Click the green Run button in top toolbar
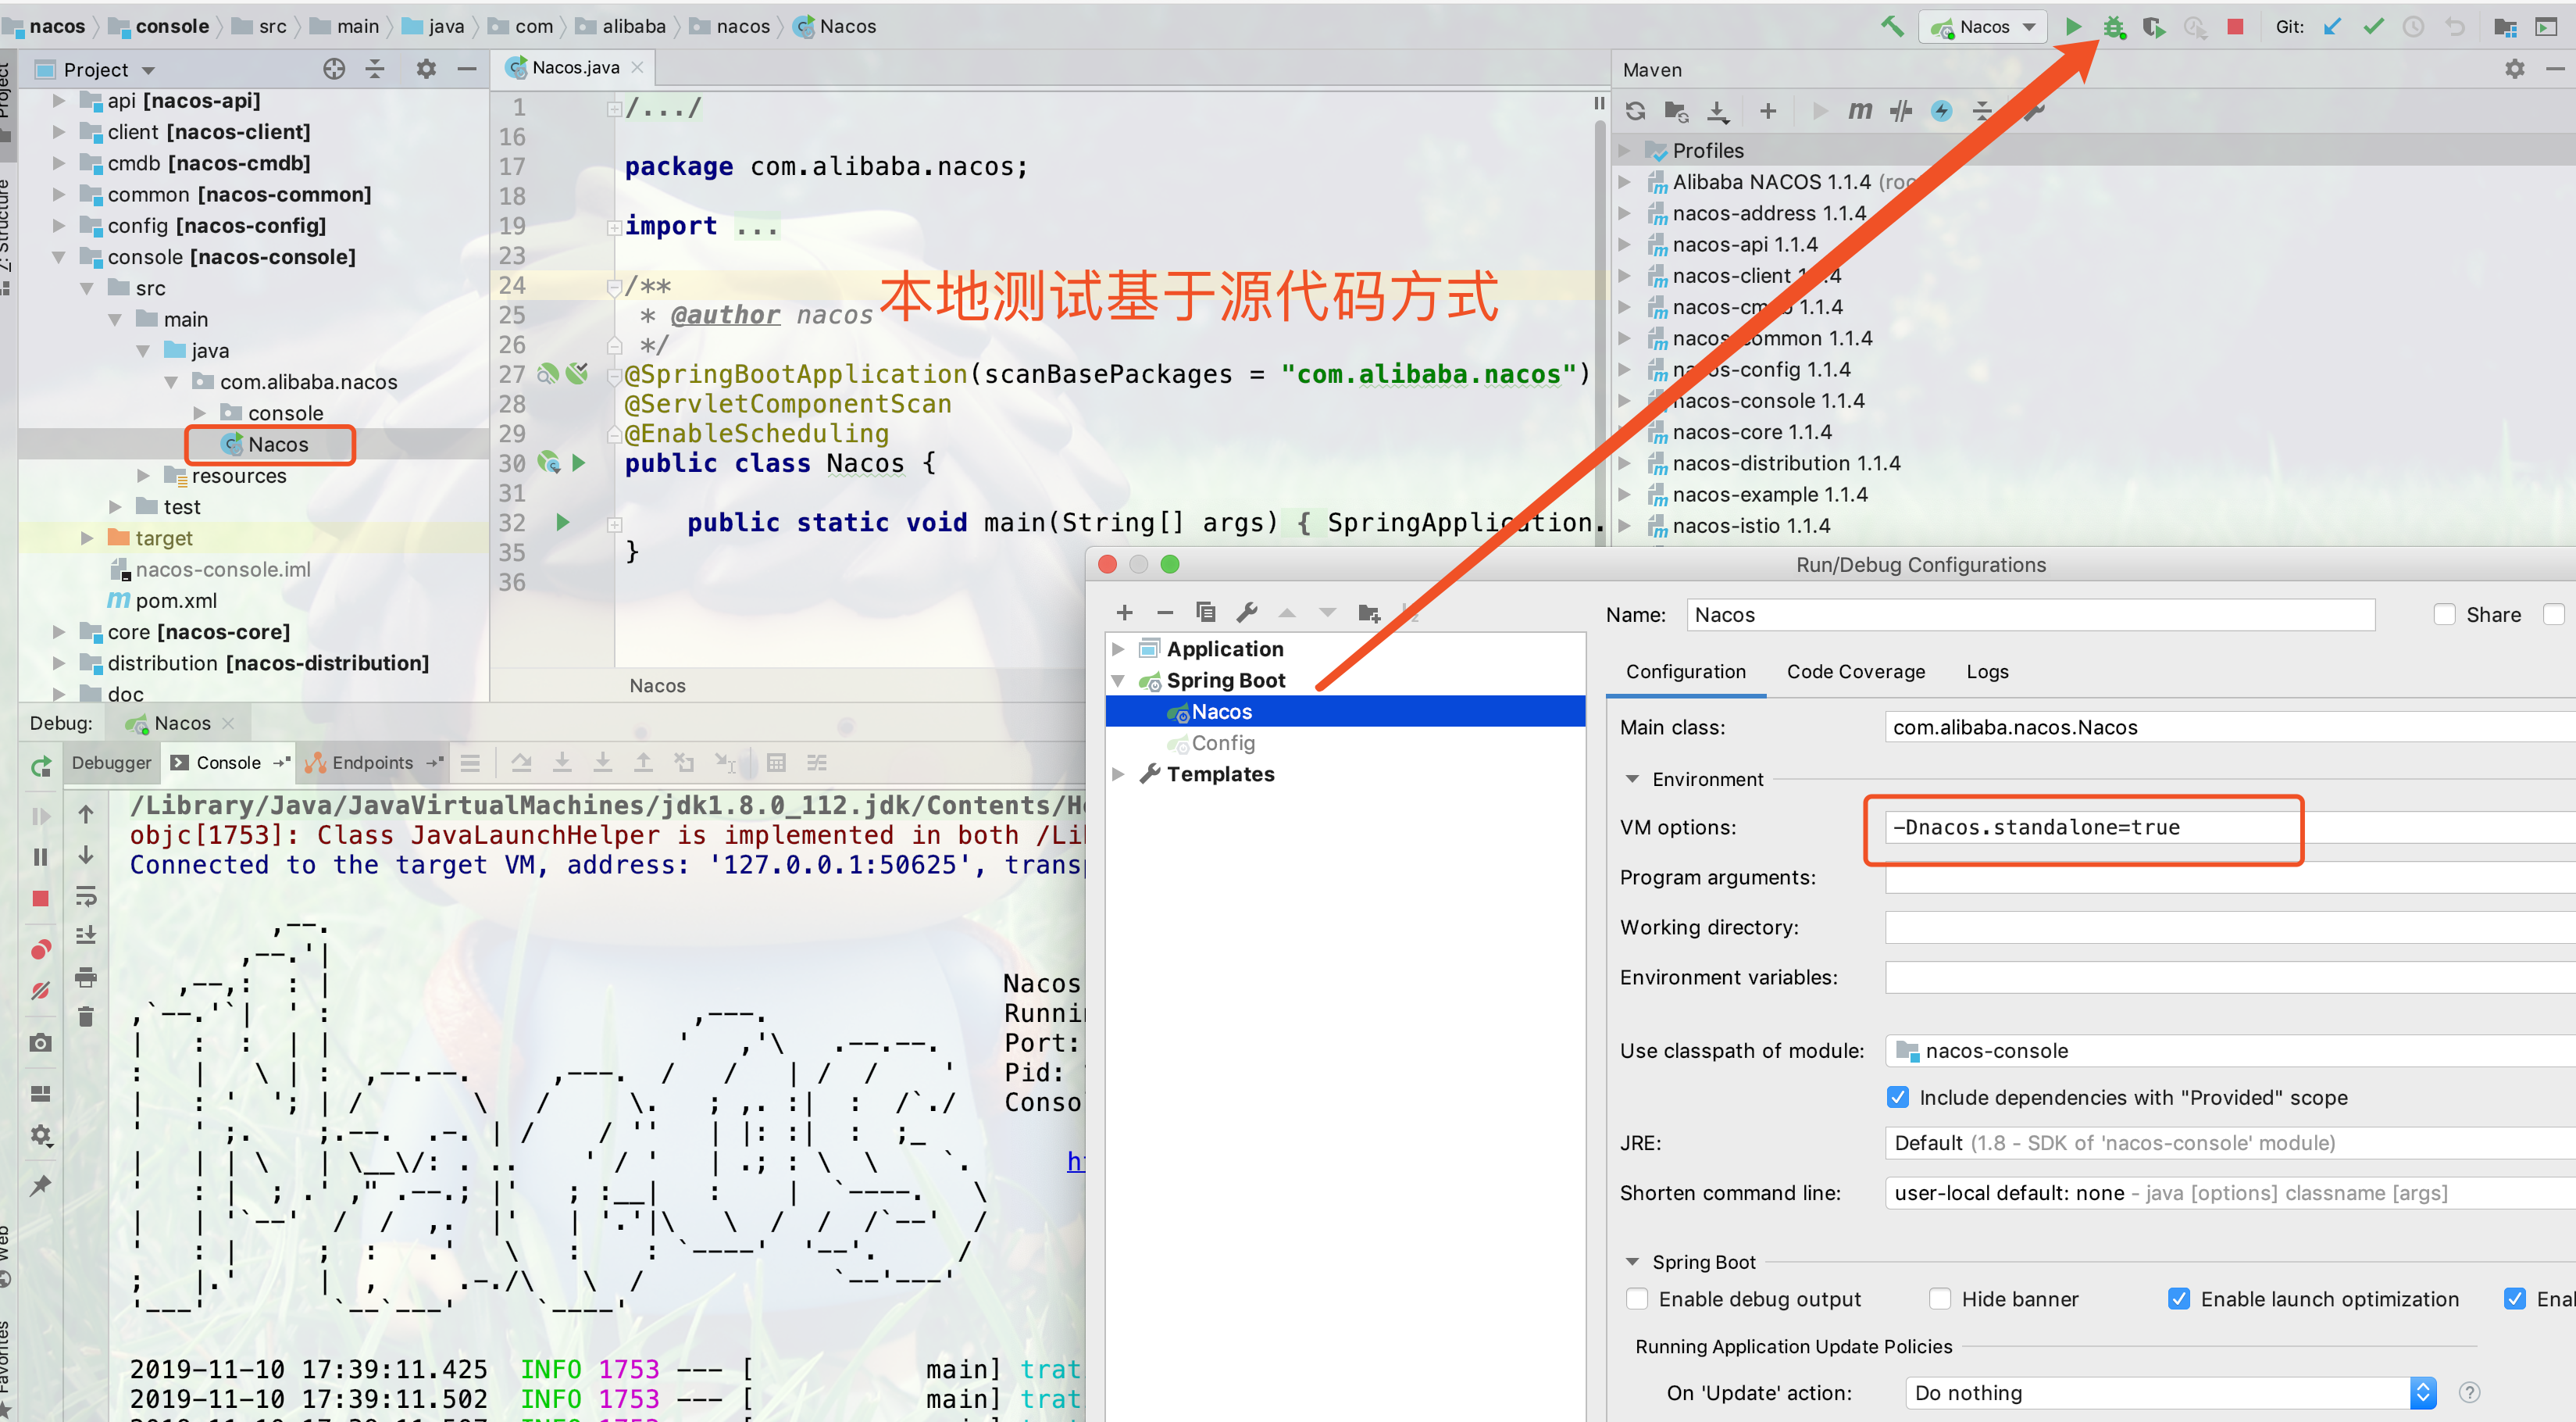 click(x=2073, y=27)
